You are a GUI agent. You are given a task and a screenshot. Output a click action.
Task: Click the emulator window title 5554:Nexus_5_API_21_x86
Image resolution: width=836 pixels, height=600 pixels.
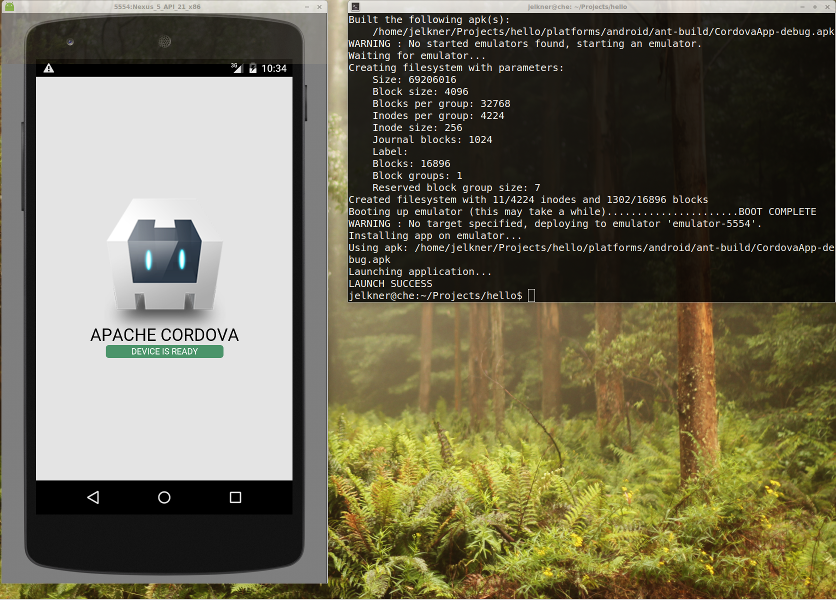click(157, 6)
